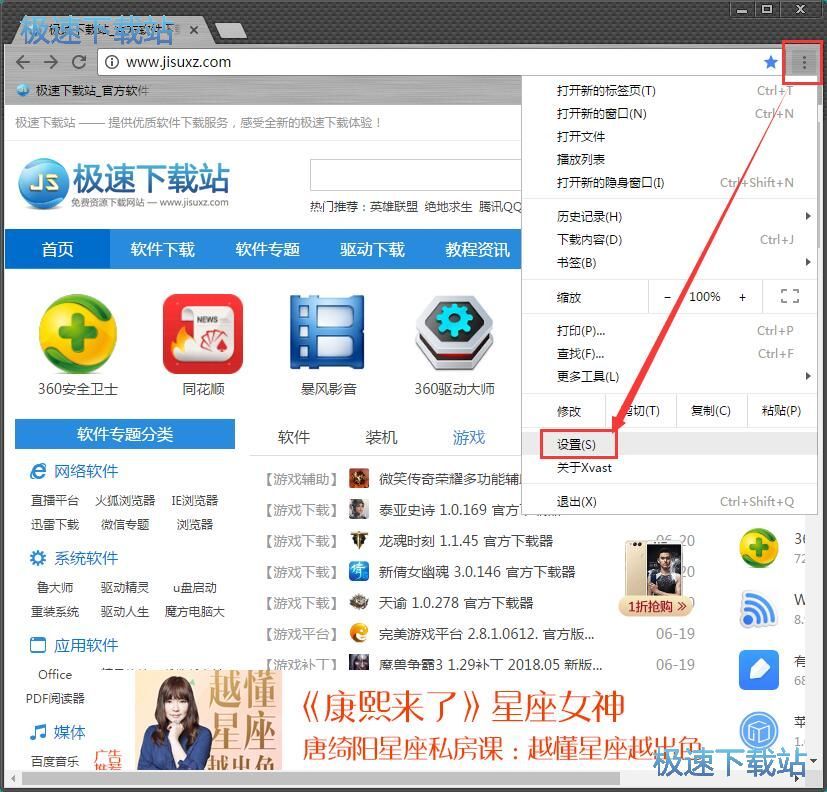The width and height of the screenshot is (827, 792).
Task: Go to 教程资讯 navigation tab
Action: (477, 249)
